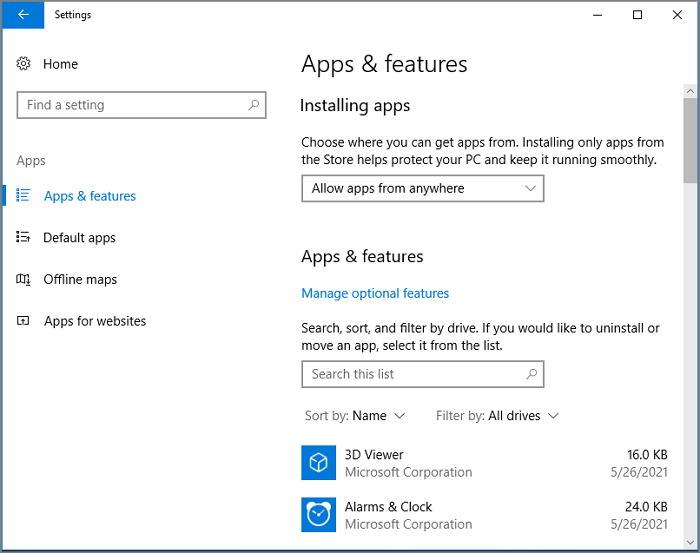Open the Allow apps from anywhere dropdown

(x=422, y=188)
